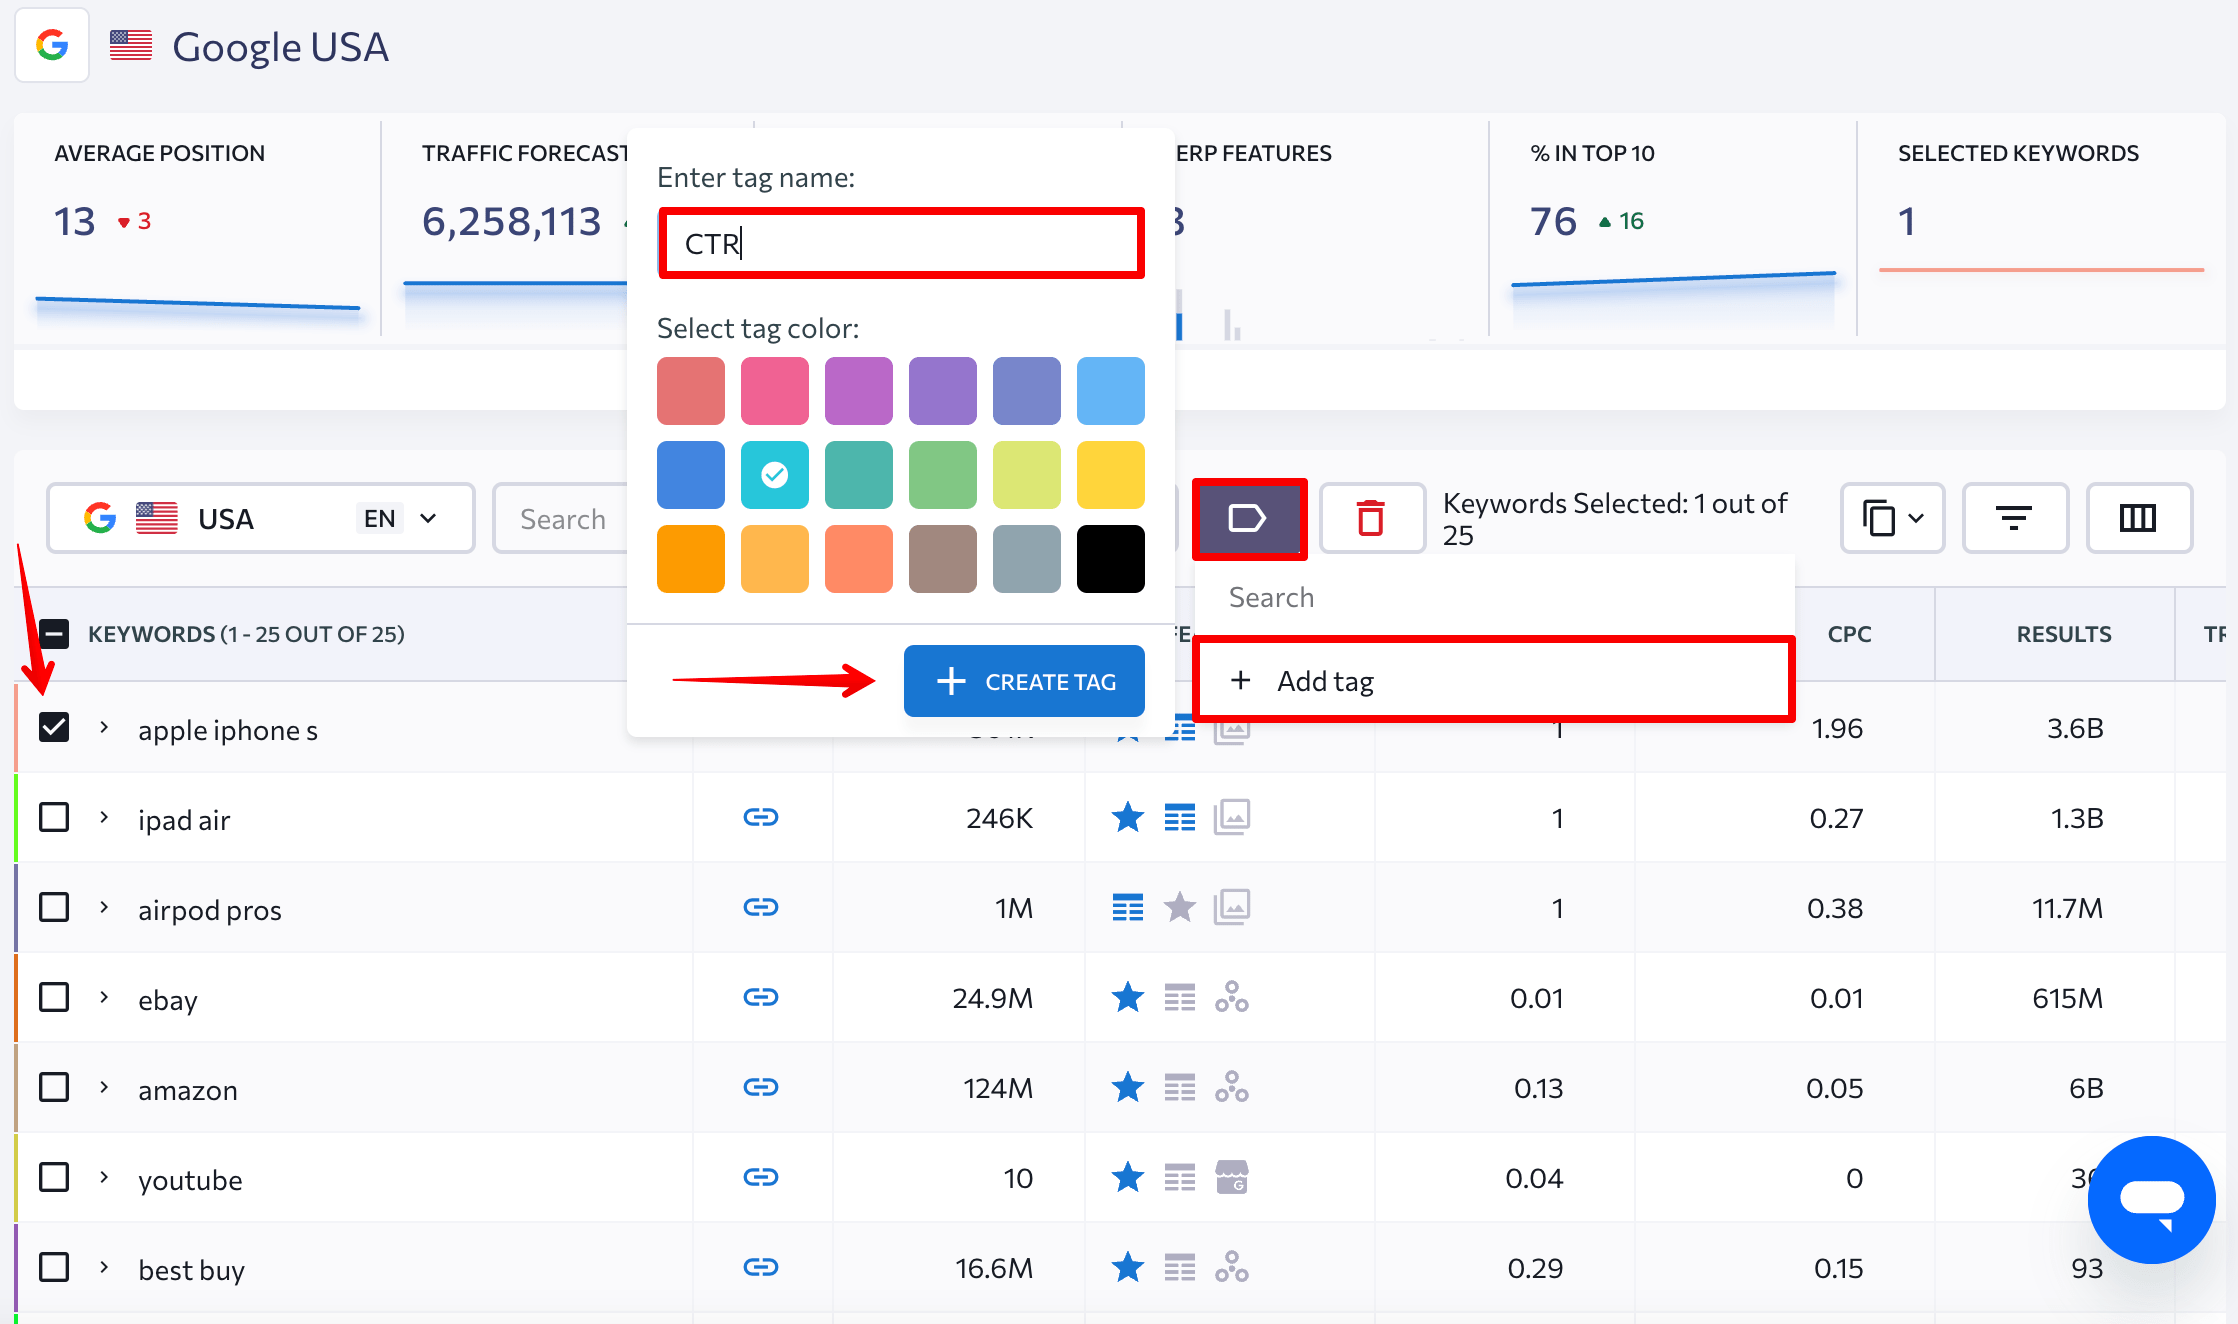Open link icon for ipad air
This screenshot has width=2238, height=1324.
tap(761, 817)
